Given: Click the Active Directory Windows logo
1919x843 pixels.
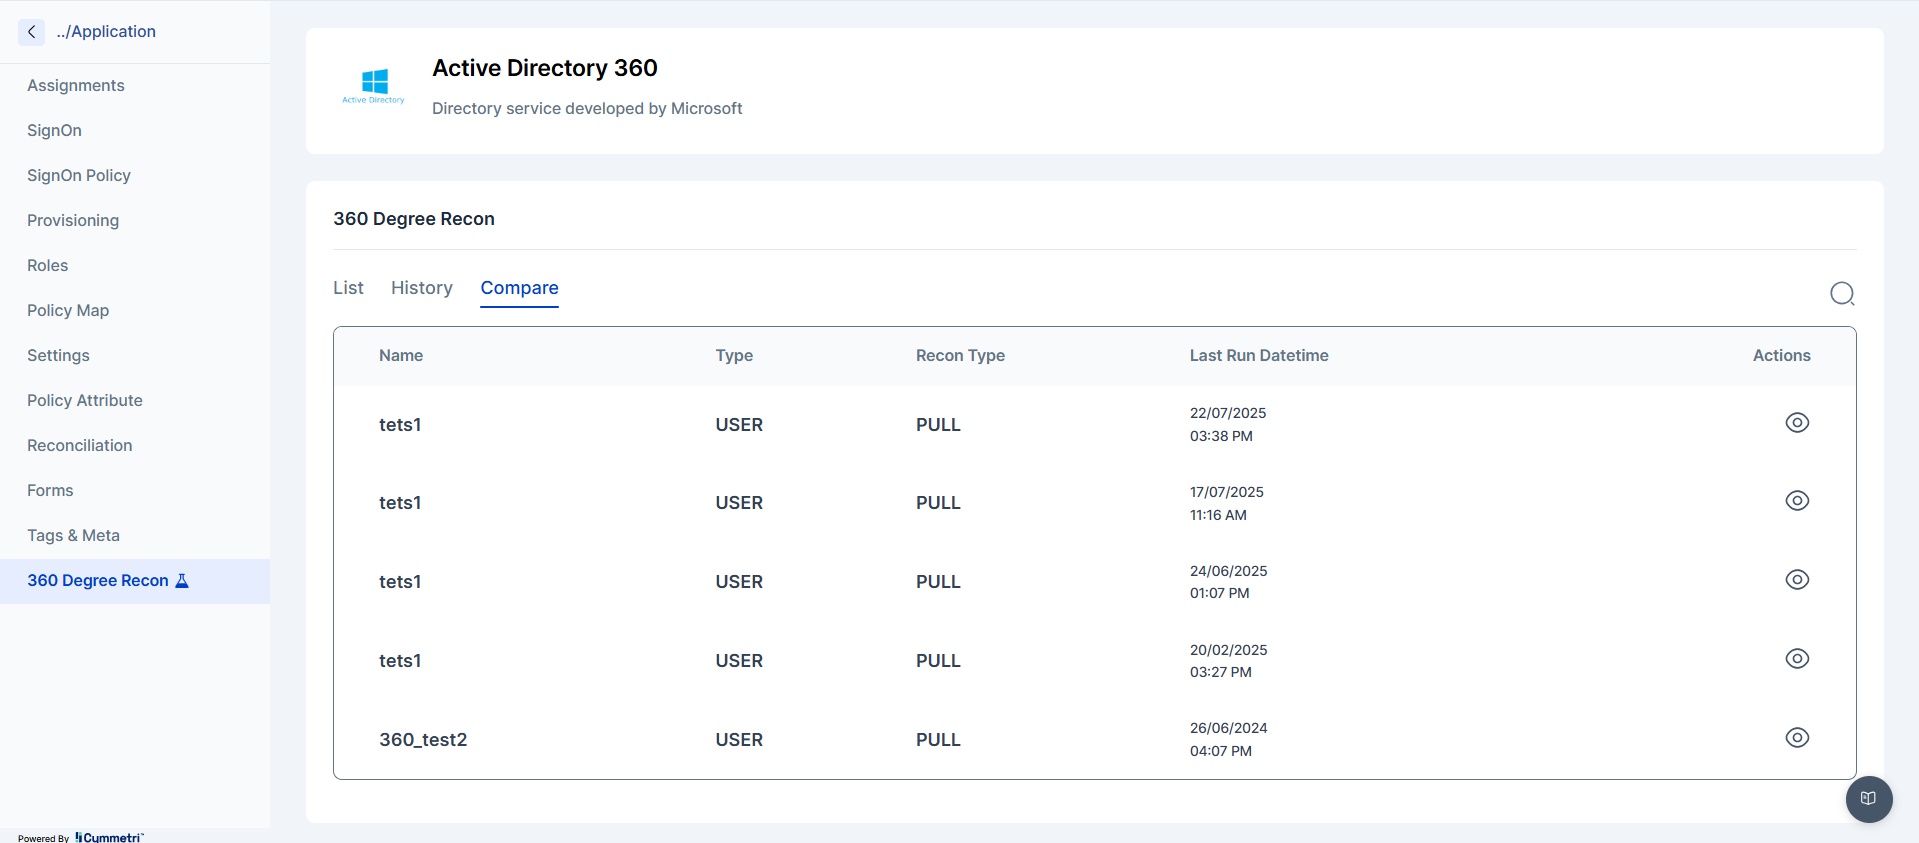Looking at the screenshot, I should click(x=374, y=86).
